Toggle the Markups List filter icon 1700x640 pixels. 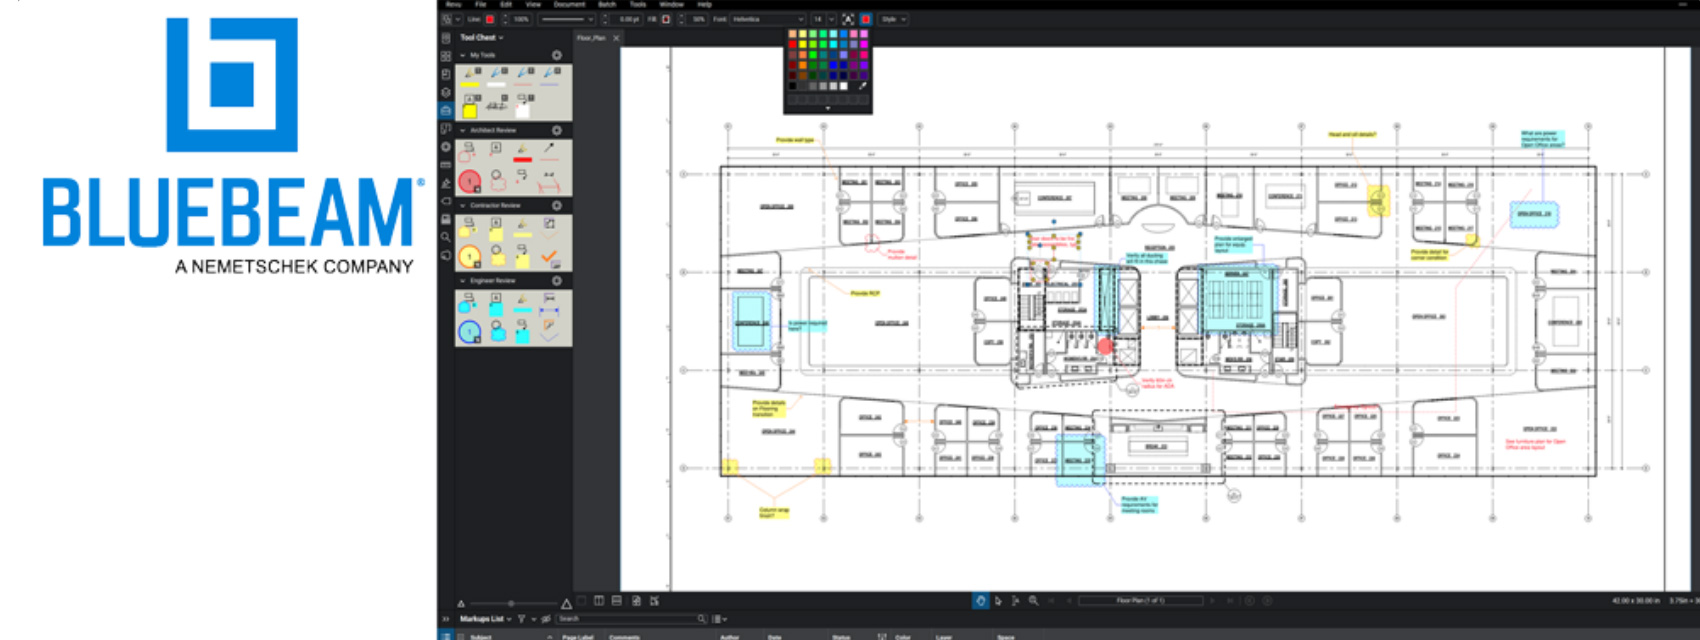click(521, 619)
